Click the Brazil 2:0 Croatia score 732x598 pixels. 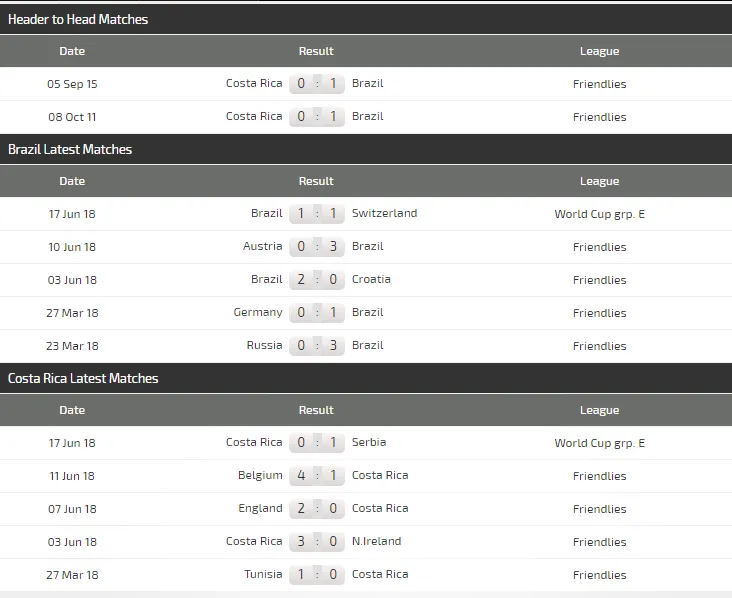pyautogui.click(x=317, y=279)
